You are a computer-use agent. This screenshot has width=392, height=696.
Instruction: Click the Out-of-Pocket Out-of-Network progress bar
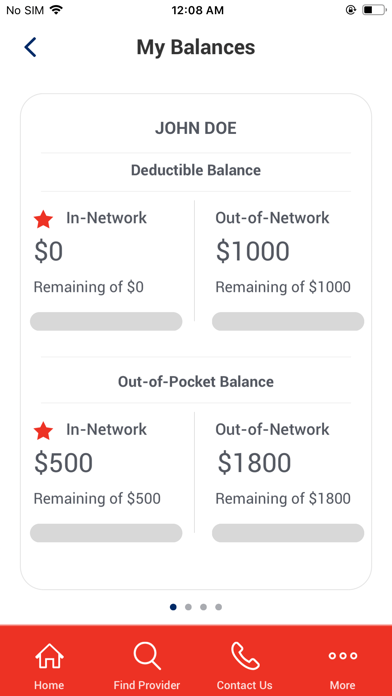288,533
